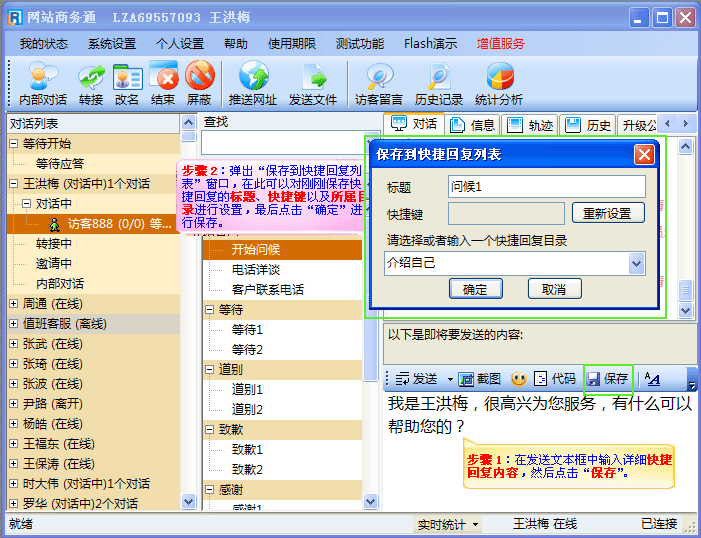Viewport: 701px width, 538px height.
Task: Collapse the 等待 quick reply group
Action: 209,310
